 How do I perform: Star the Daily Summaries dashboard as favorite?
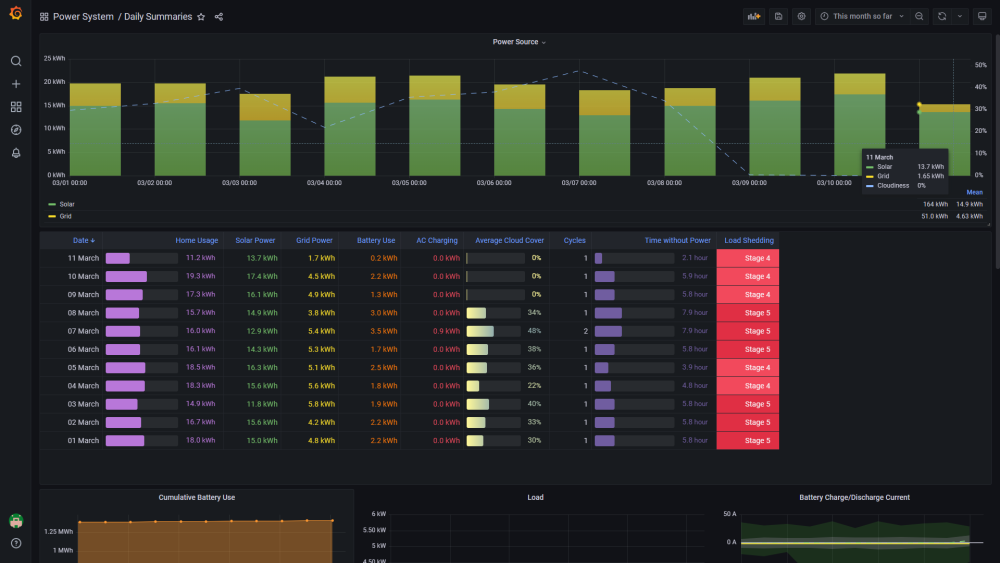[201, 17]
